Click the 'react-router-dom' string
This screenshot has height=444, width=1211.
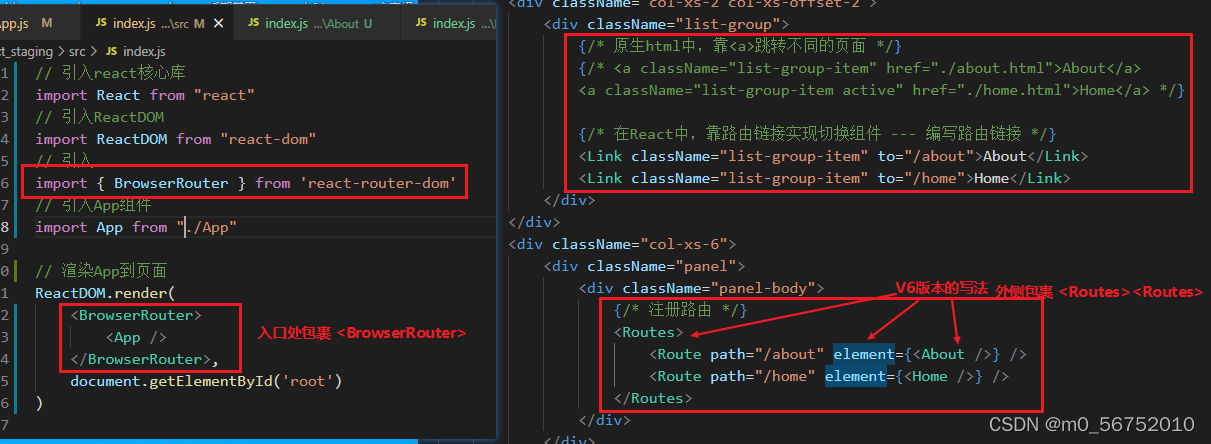tap(378, 183)
